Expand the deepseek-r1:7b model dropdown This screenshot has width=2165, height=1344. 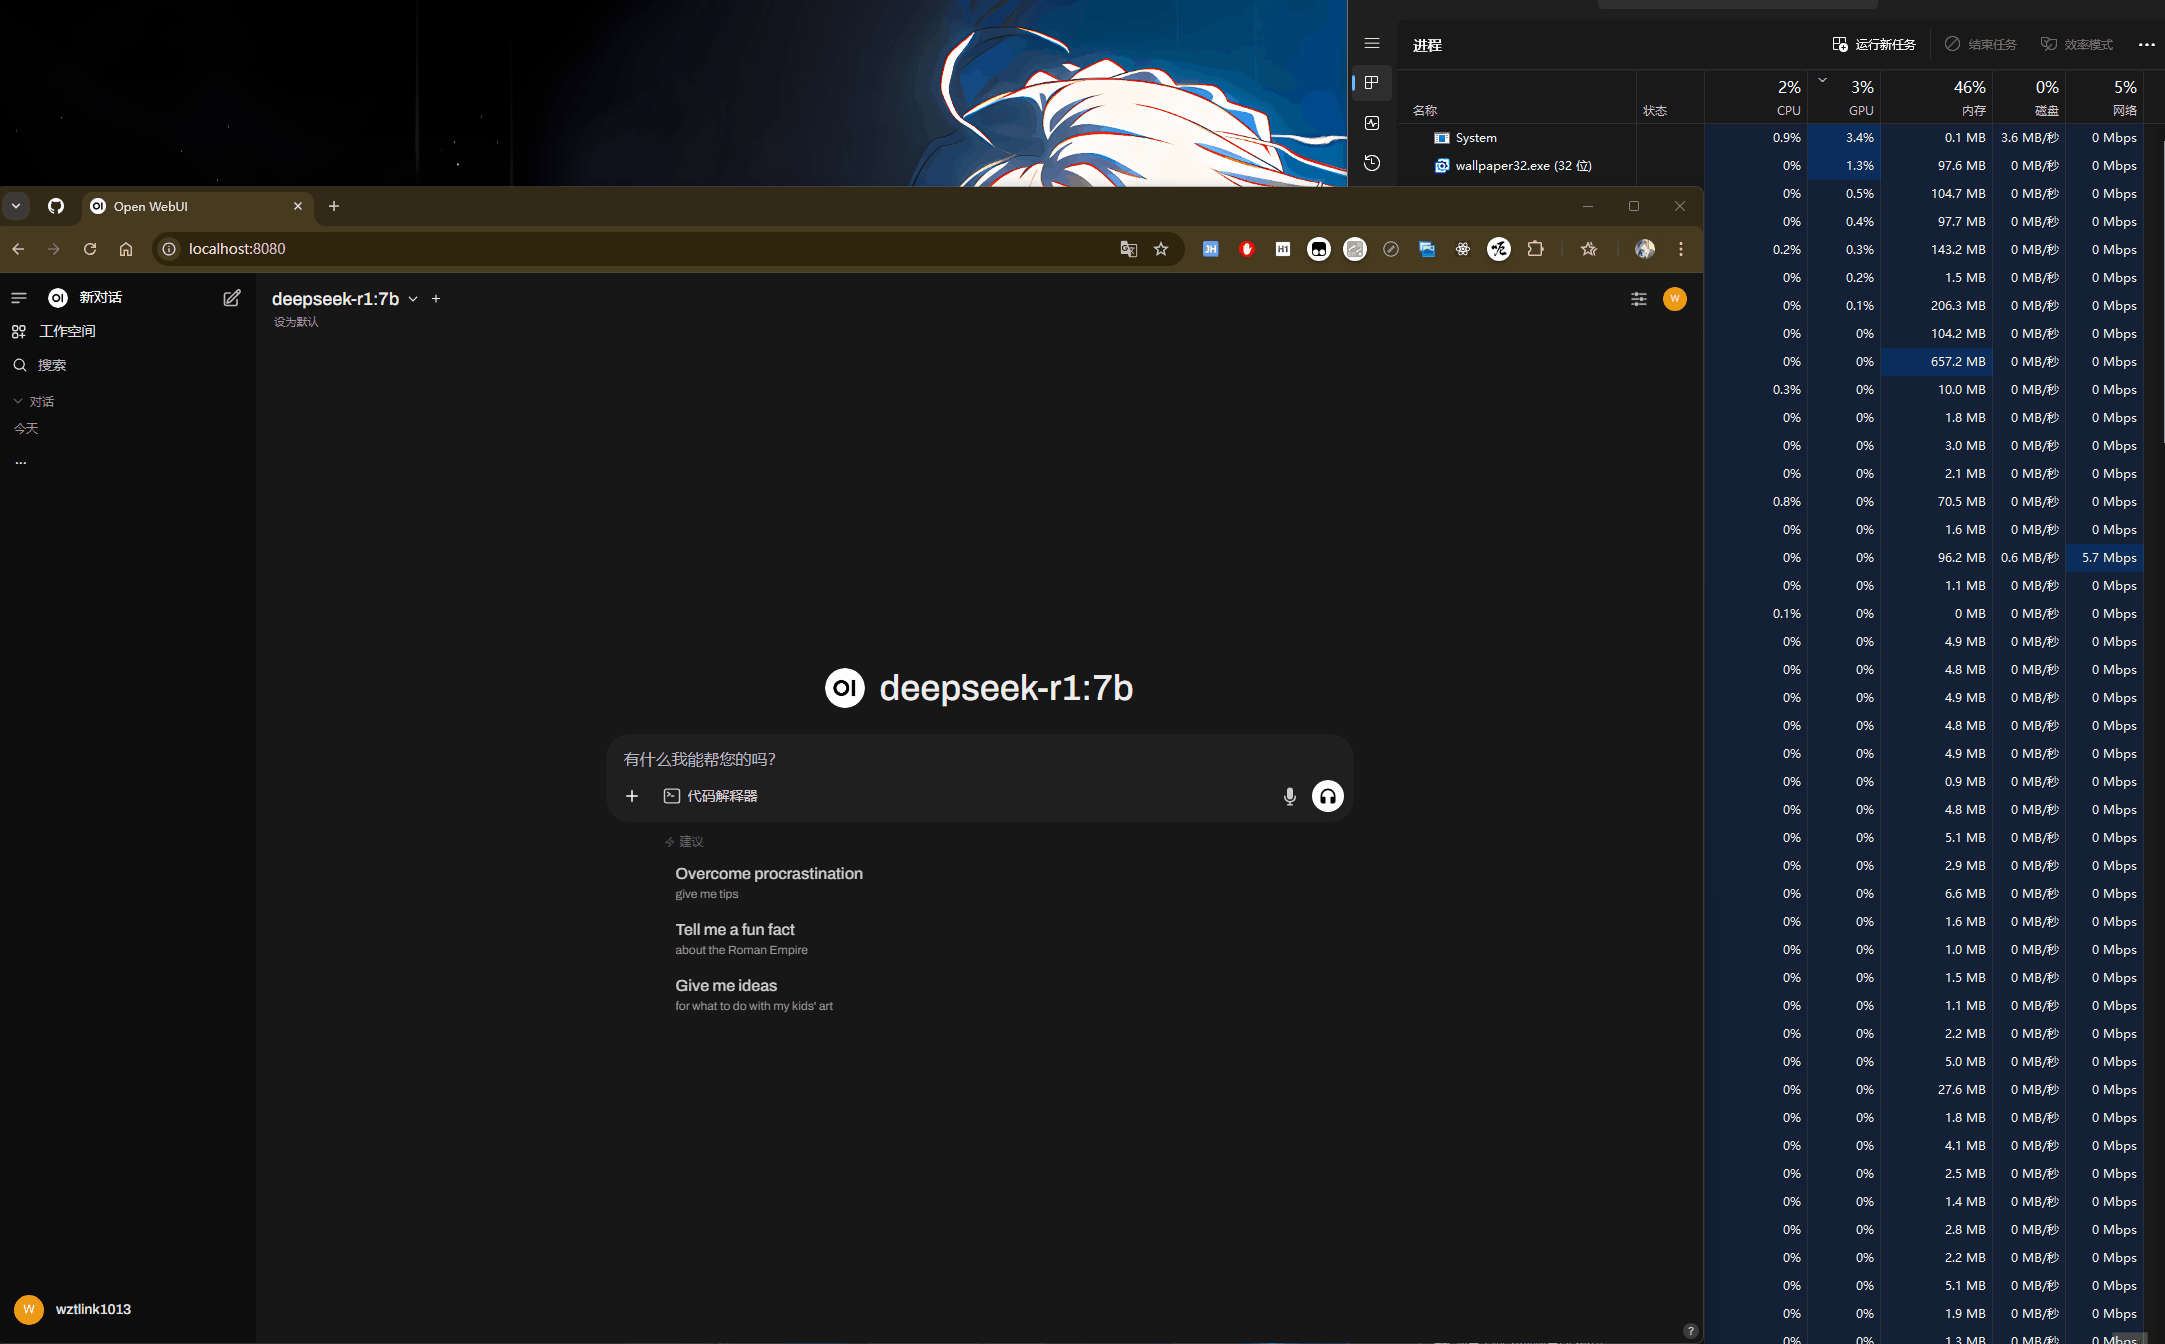click(x=412, y=299)
